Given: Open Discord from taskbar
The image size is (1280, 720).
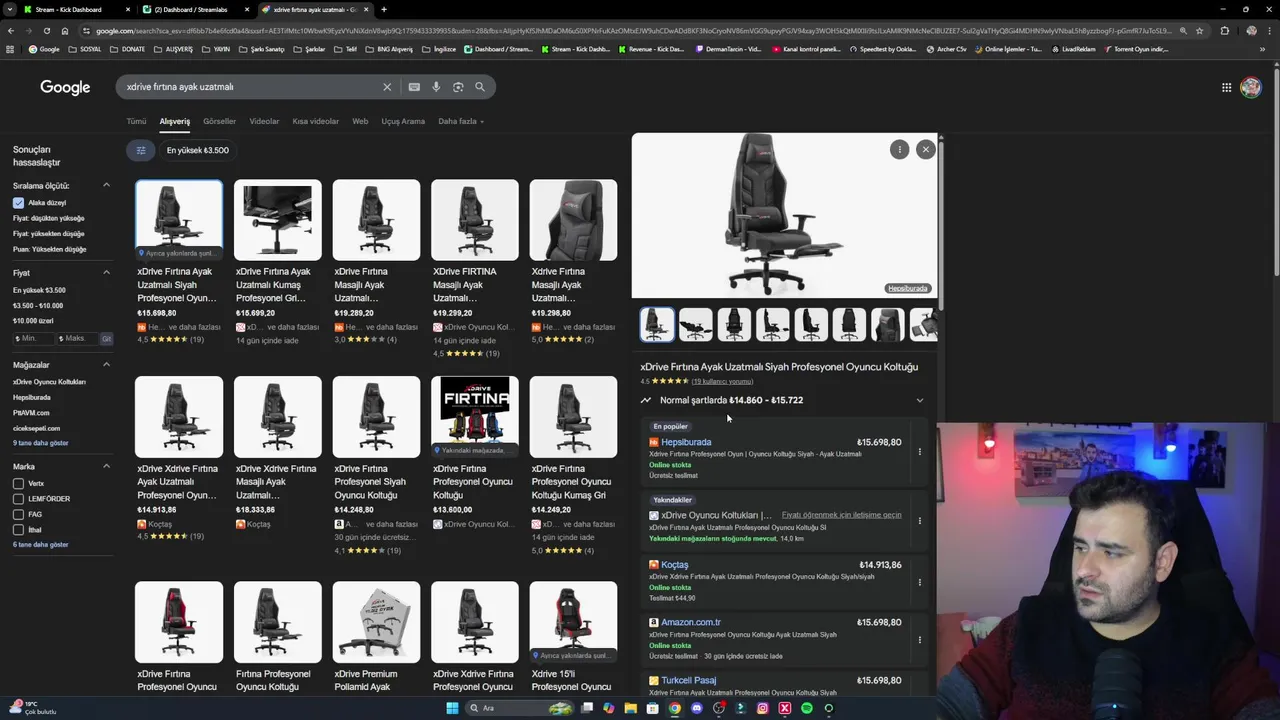Looking at the screenshot, I should coord(697,708).
